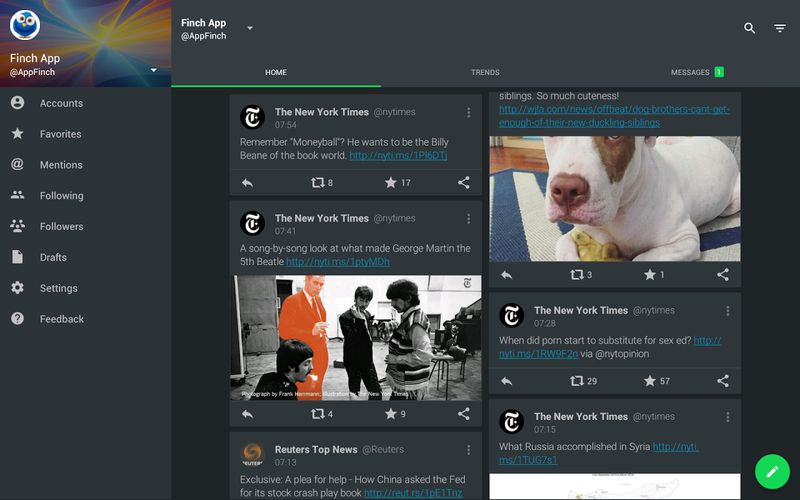Open the reut.rs link in the Reuters tweet
This screenshot has width=800, height=500.
[413, 493]
